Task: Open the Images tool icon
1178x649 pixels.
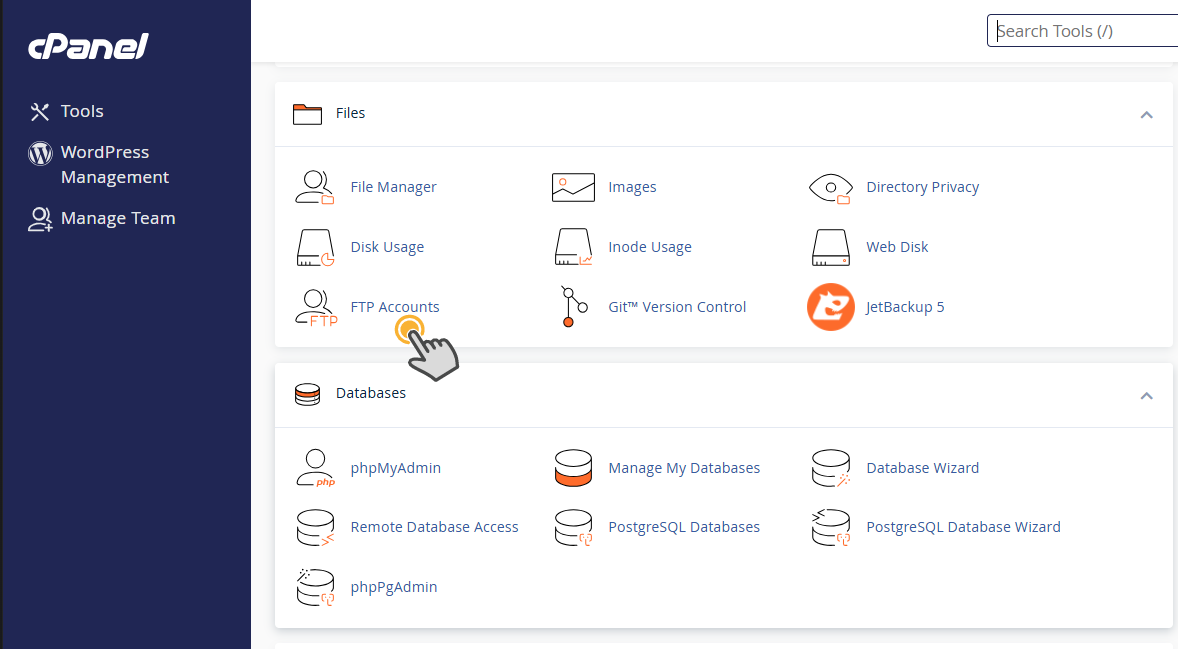Action: (573, 187)
